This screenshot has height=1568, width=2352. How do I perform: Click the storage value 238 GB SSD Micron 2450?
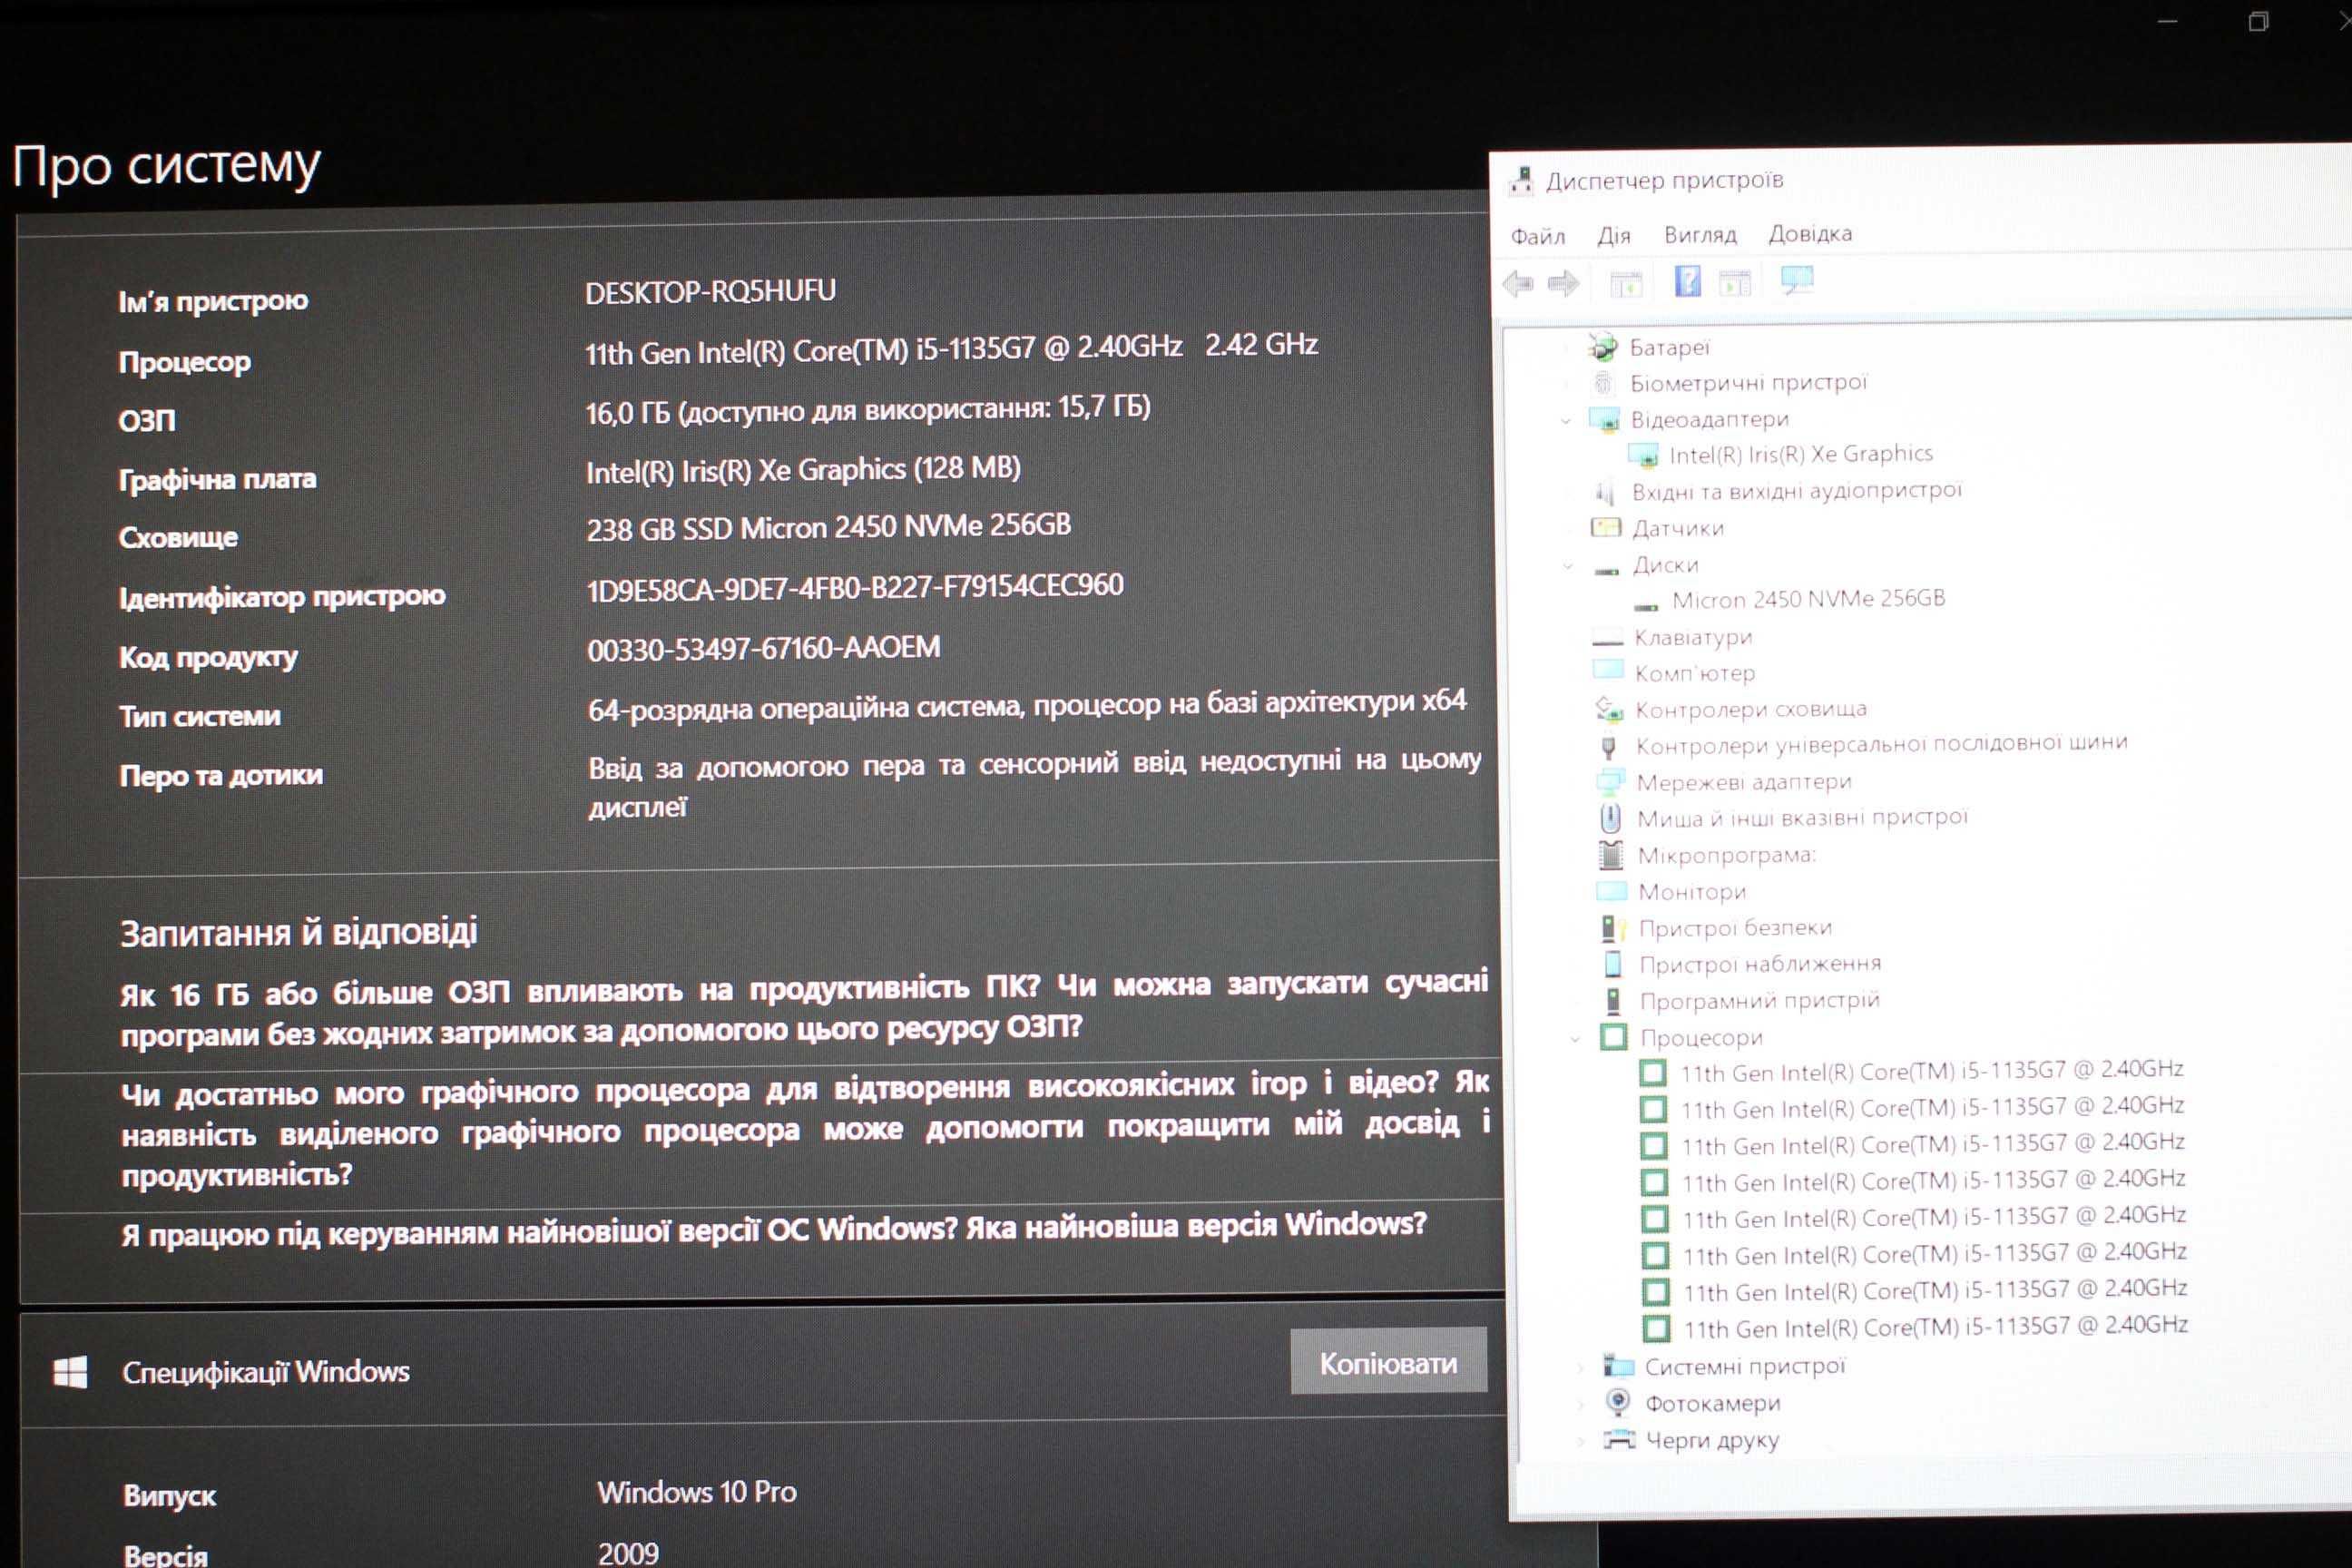point(828,527)
